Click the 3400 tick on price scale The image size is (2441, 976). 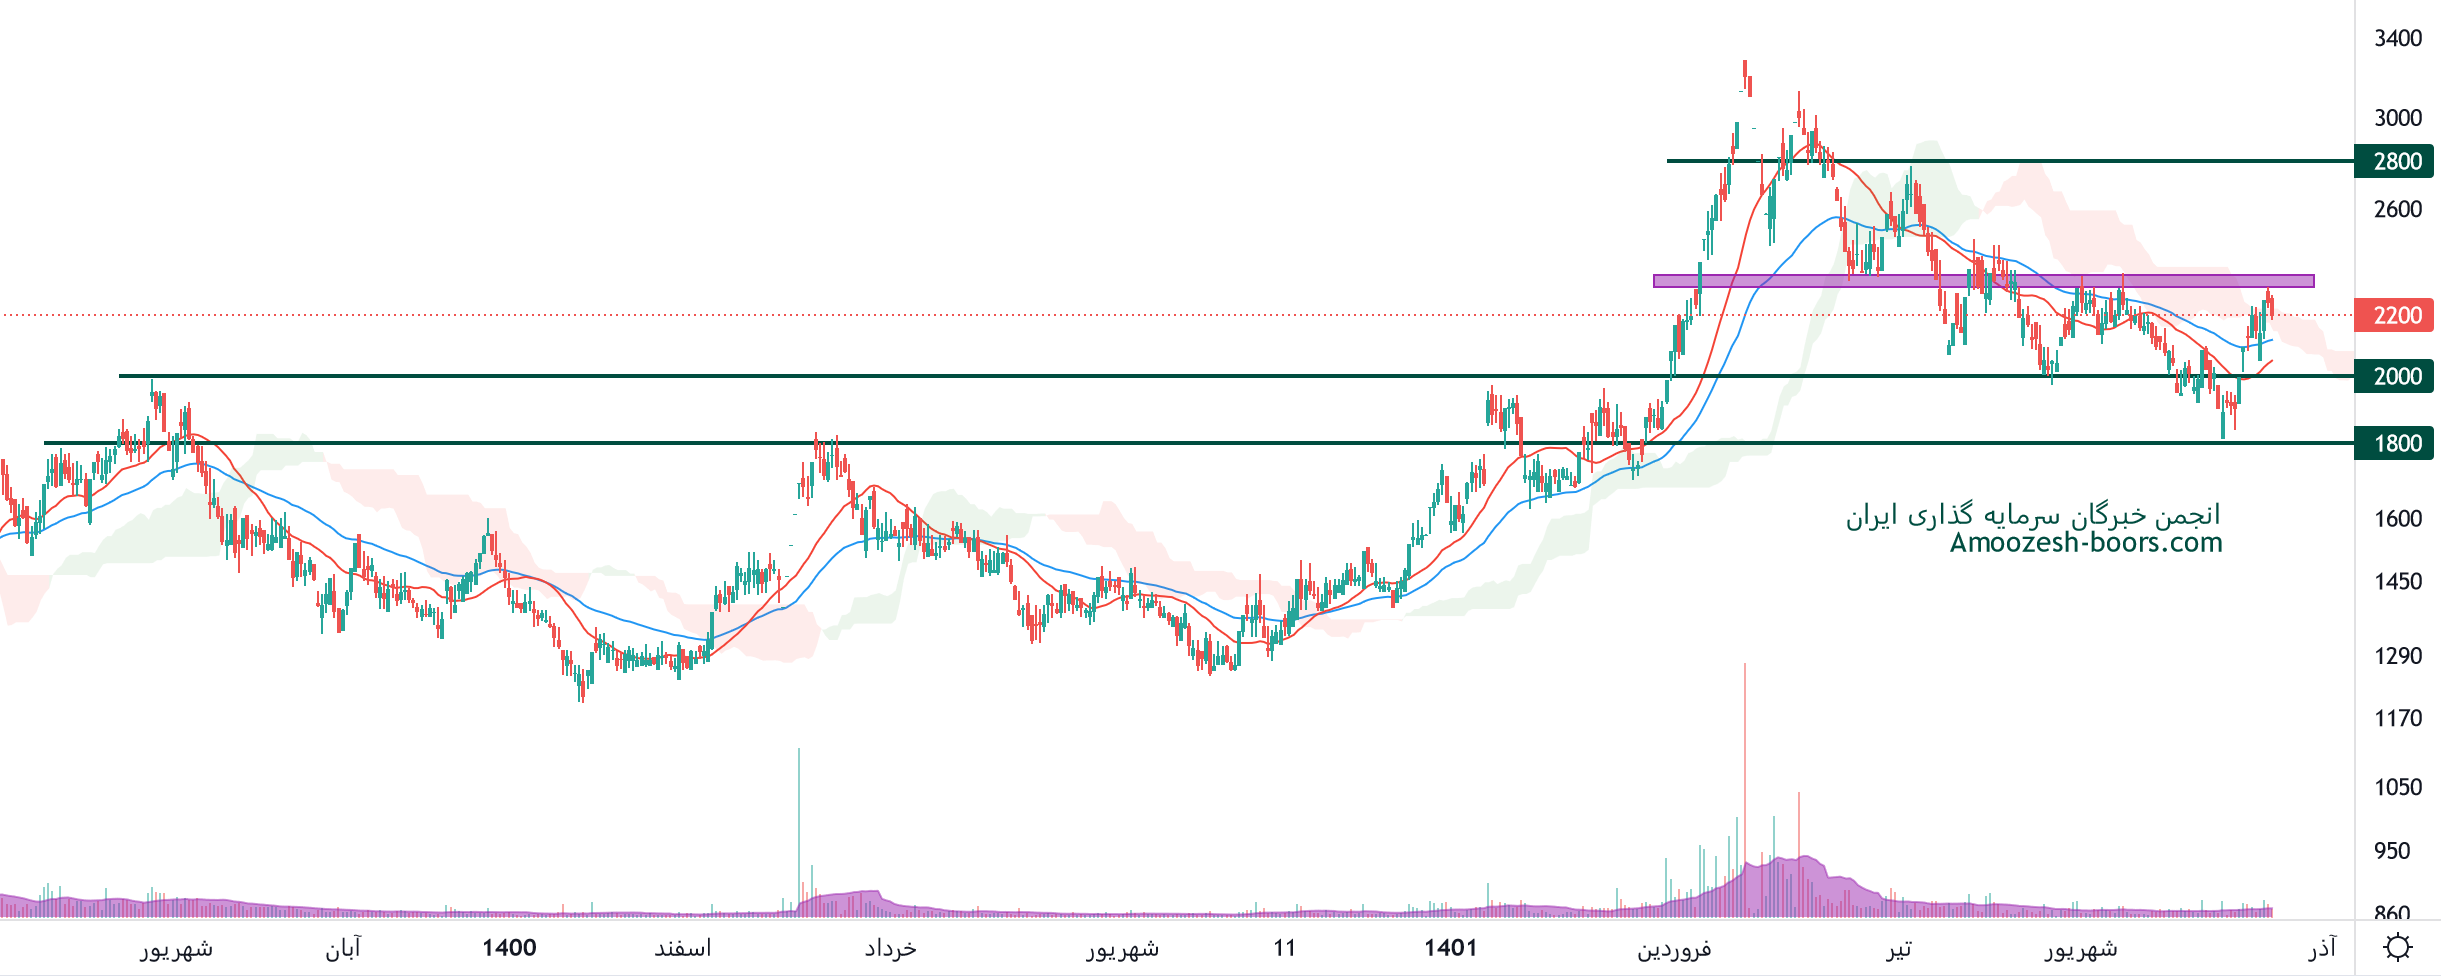coord(2397,38)
